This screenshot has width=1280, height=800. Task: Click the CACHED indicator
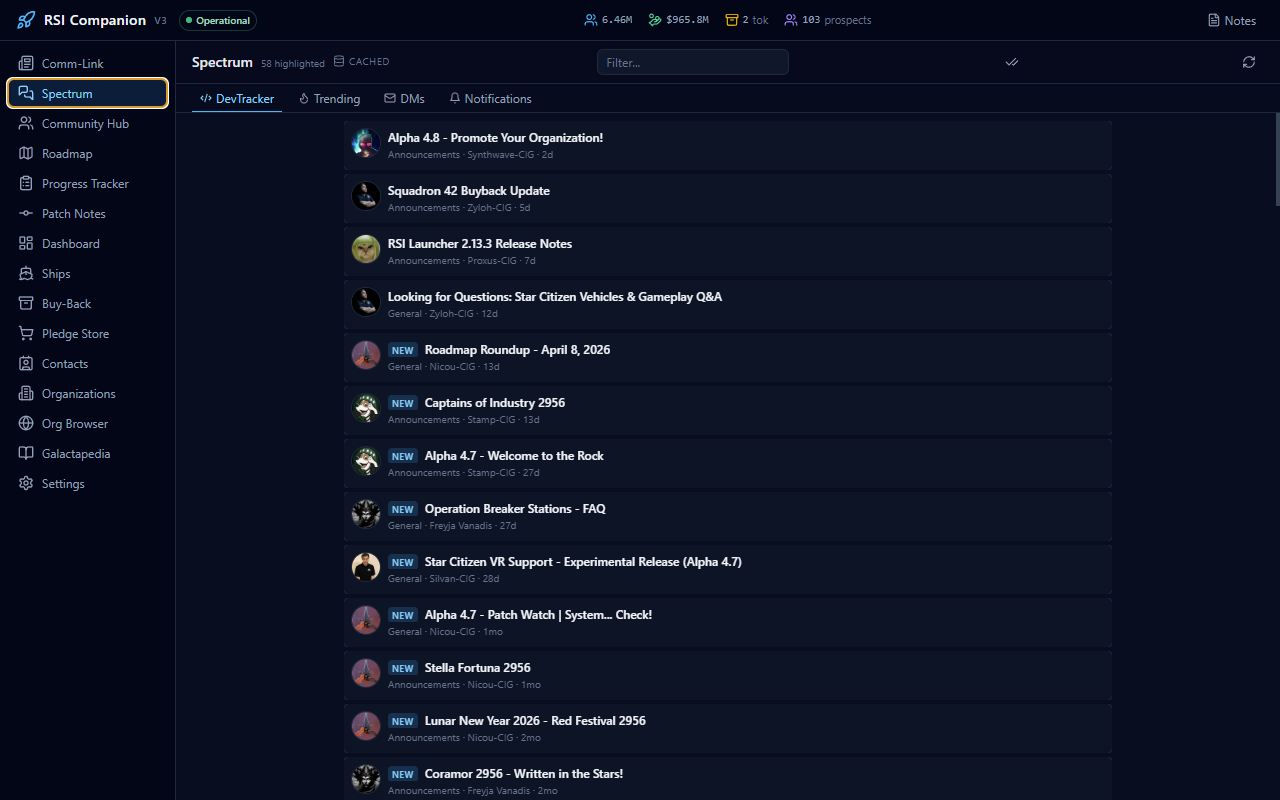tap(361, 62)
